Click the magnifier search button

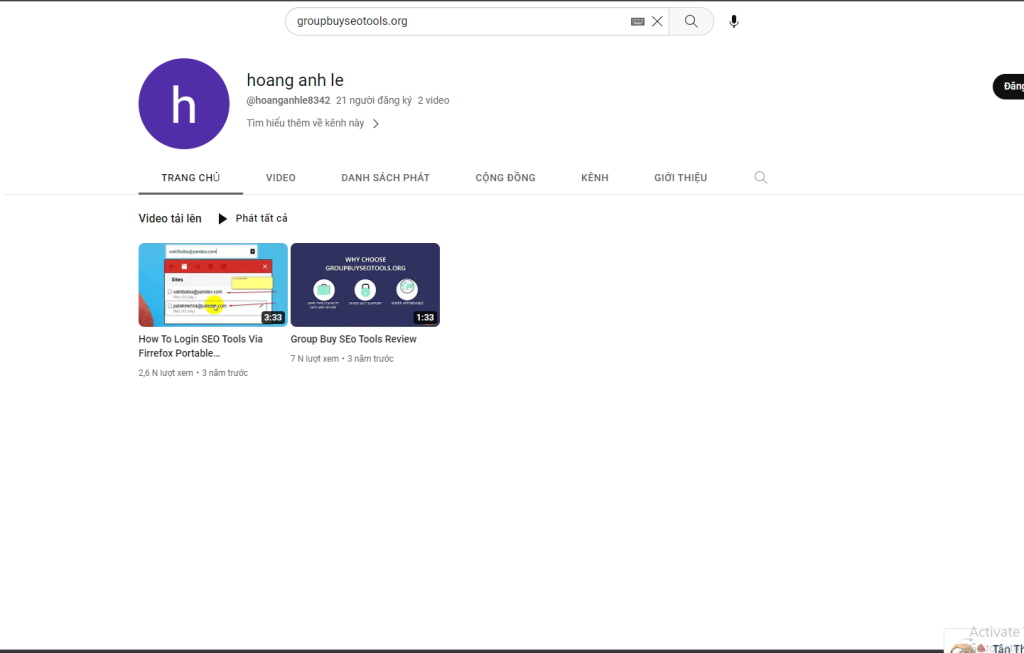tap(691, 22)
